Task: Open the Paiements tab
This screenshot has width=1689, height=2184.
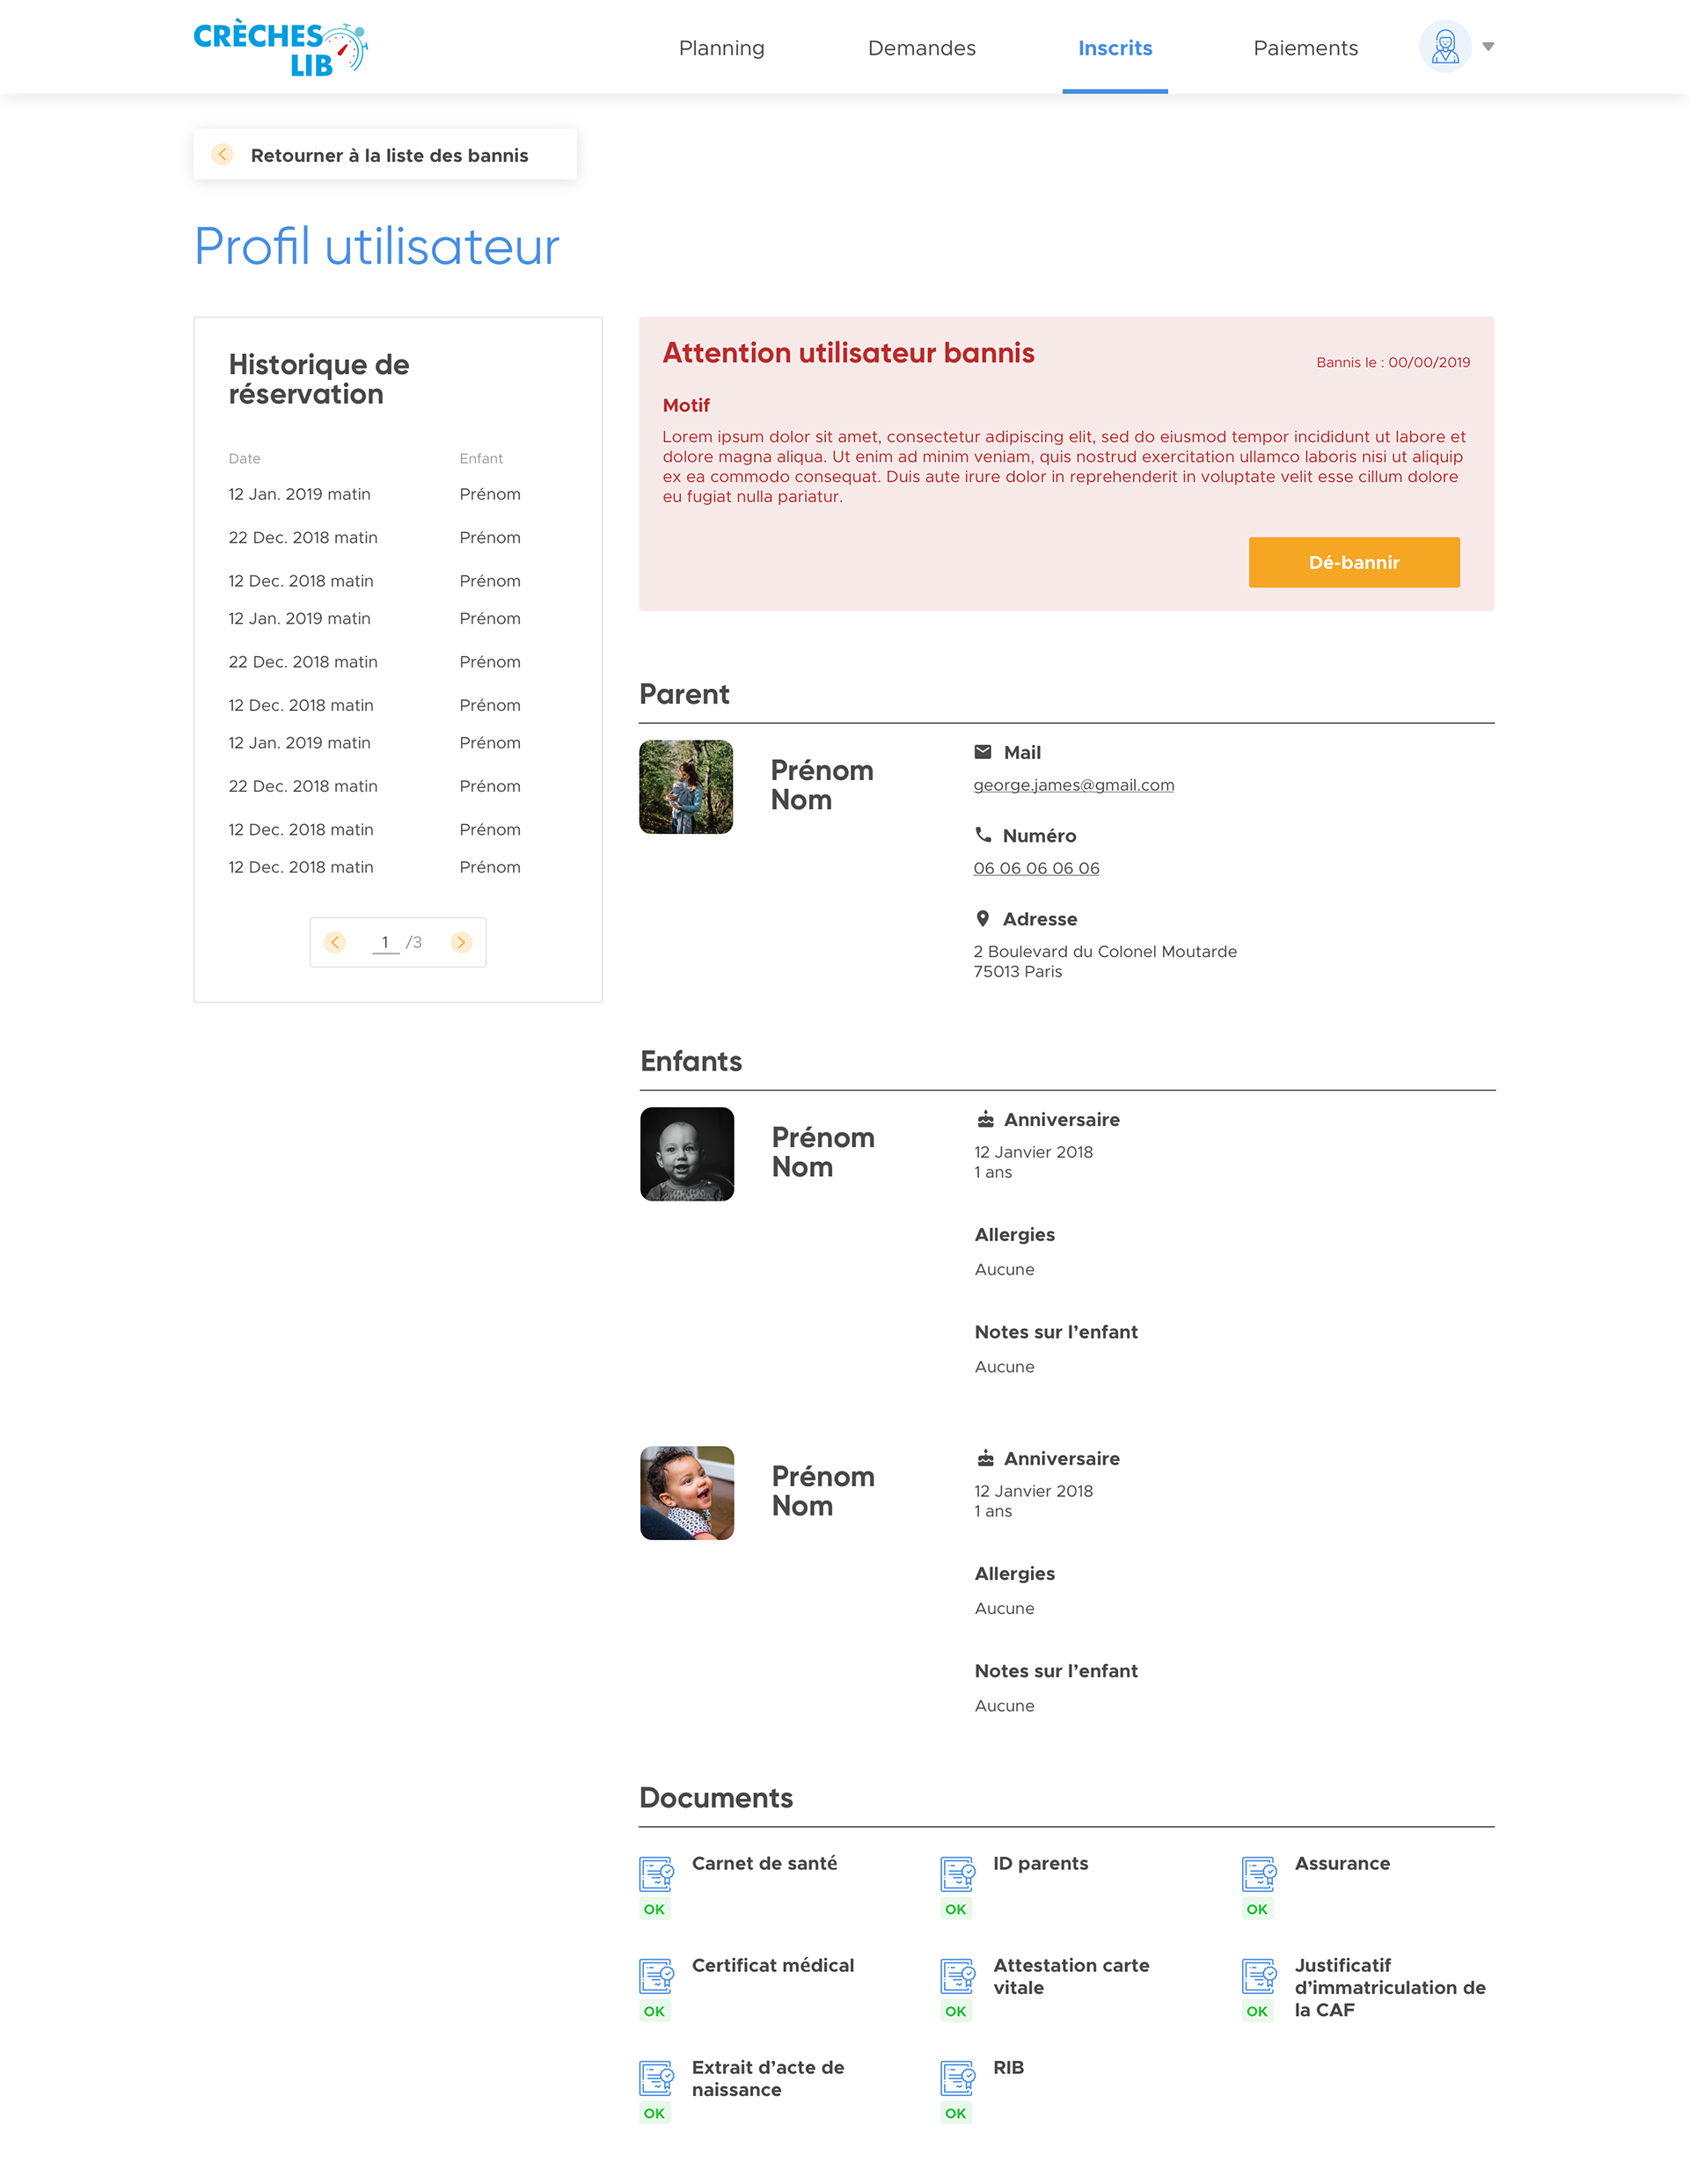Action: click(1305, 48)
